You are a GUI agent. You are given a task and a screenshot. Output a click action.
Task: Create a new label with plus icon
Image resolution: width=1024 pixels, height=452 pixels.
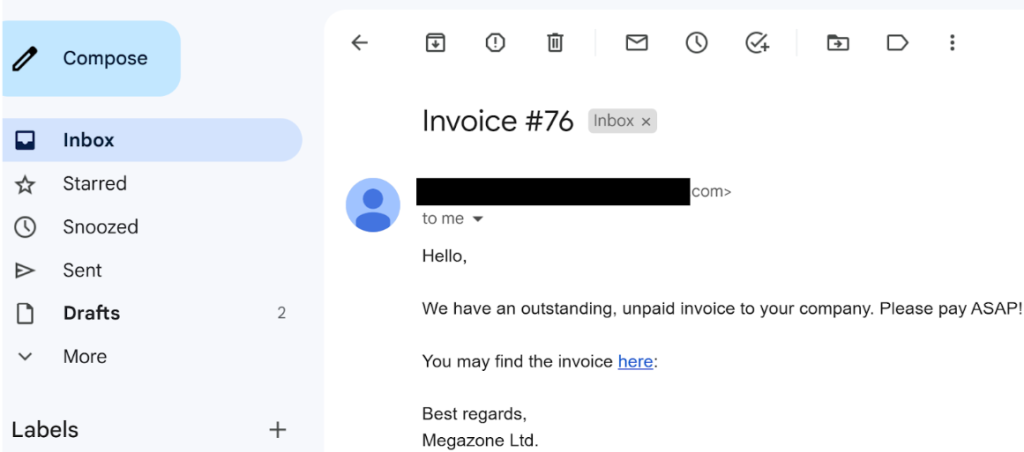pyautogui.click(x=278, y=430)
